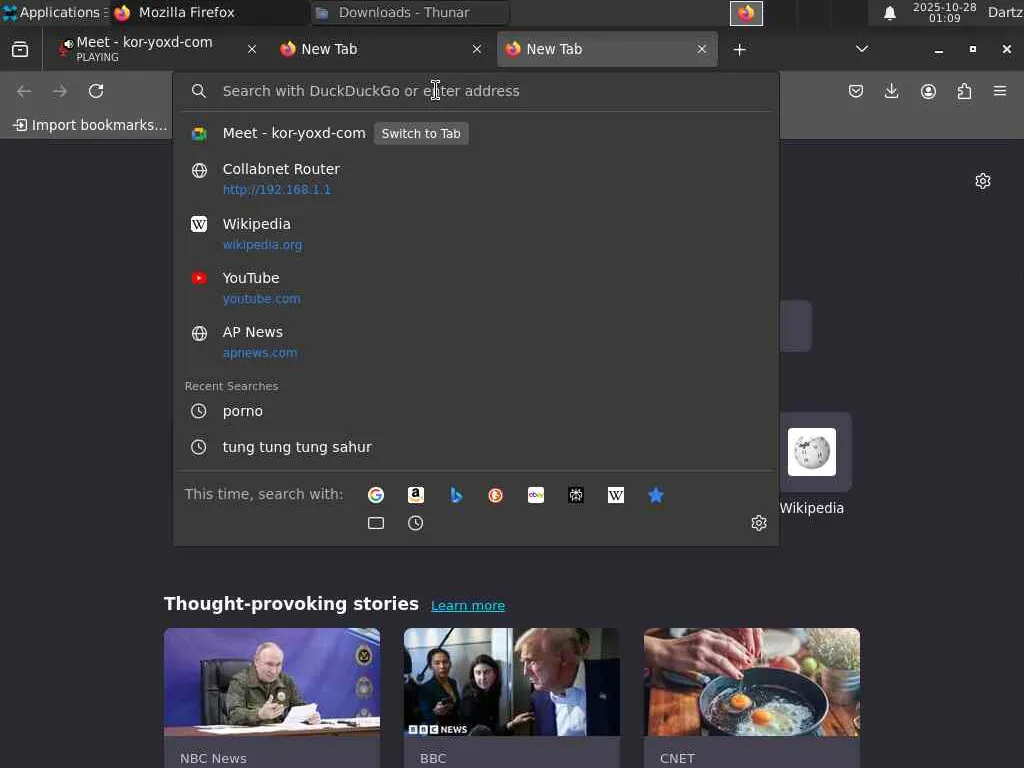Go forward using the forward arrow
The width and height of the screenshot is (1024, 768).
[x=59, y=91]
